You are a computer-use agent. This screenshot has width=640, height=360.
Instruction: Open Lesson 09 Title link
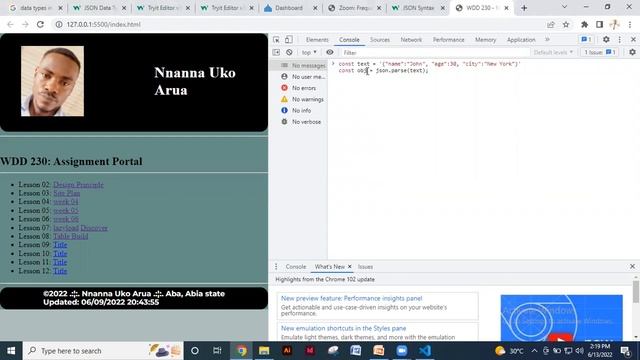pyautogui.click(x=60, y=244)
